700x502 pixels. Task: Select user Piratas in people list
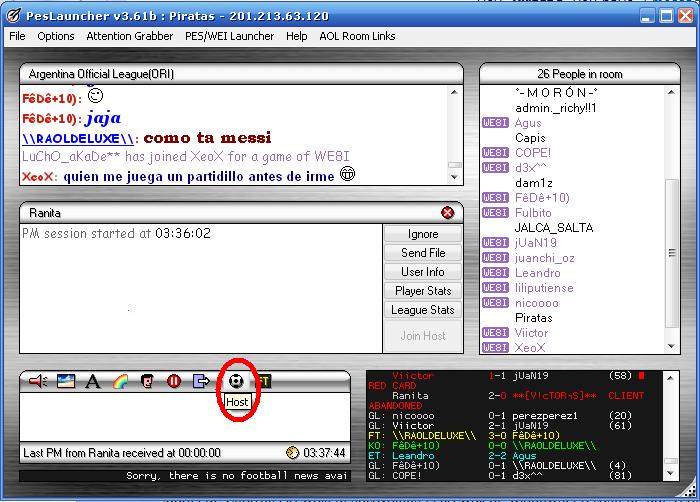(x=533, y=318)
